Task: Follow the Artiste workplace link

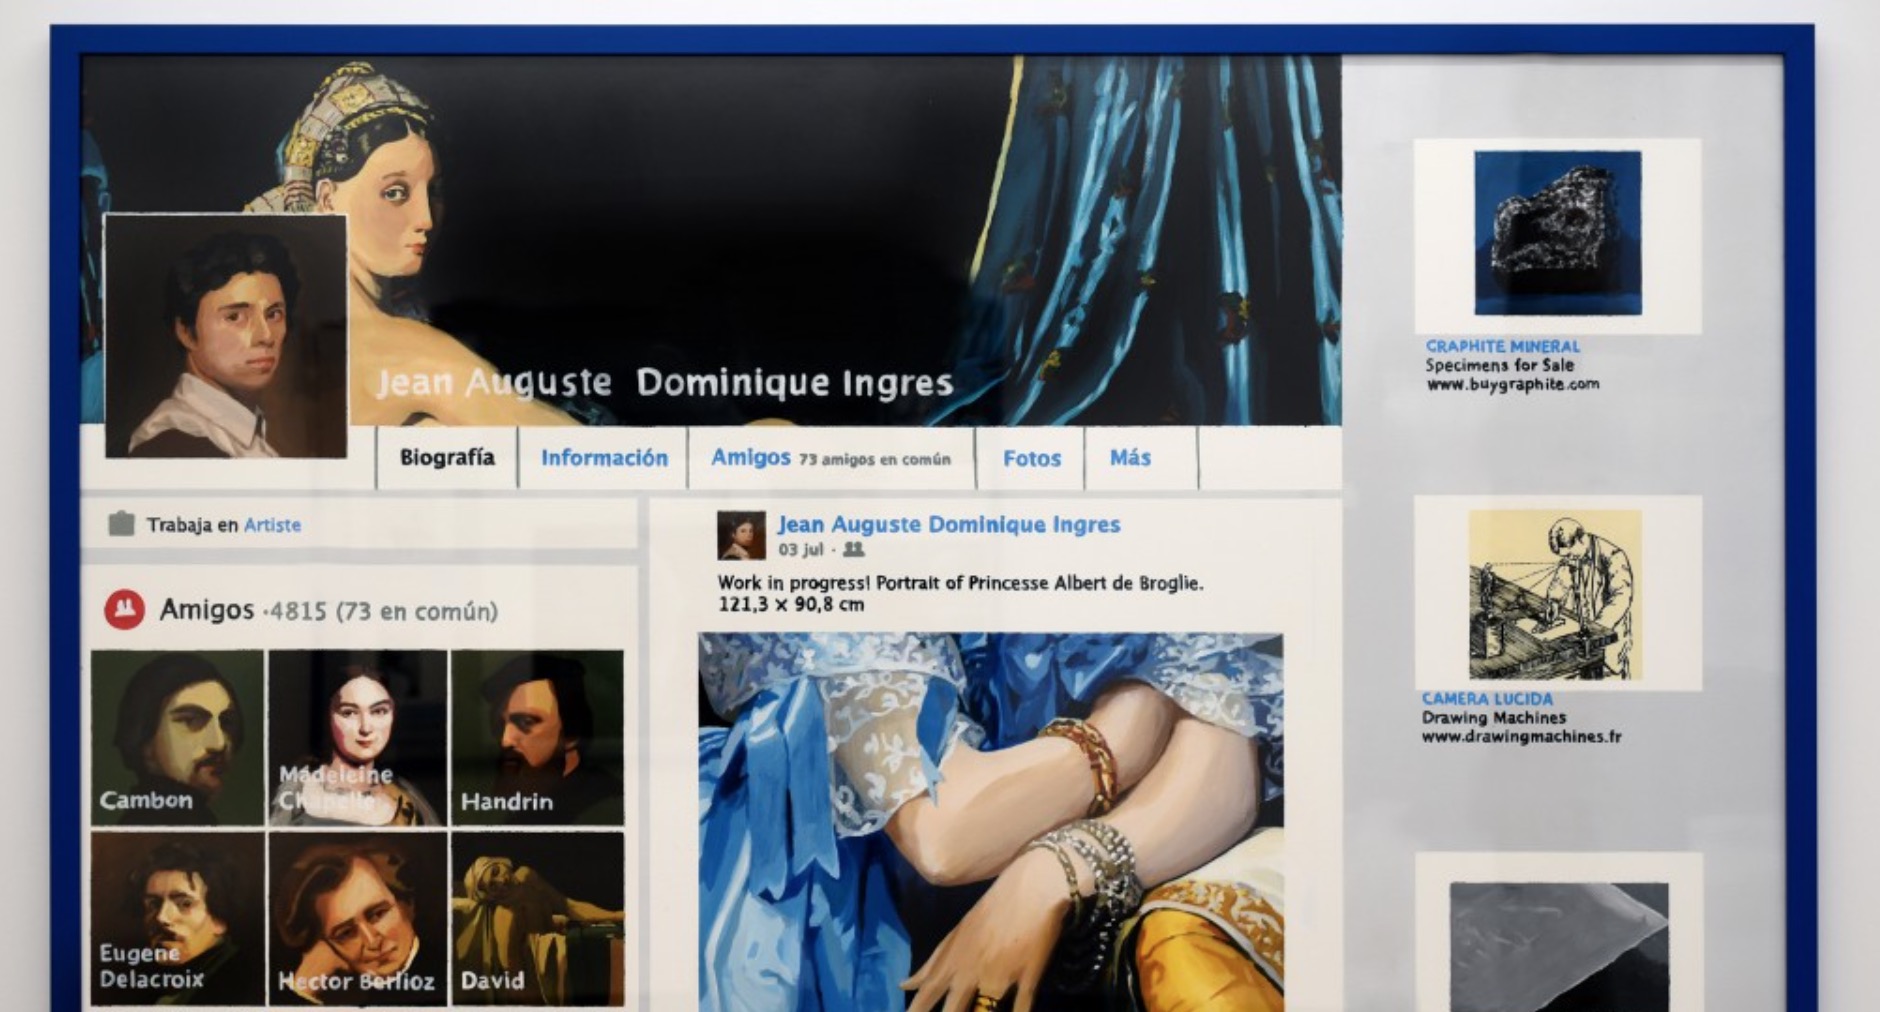Action: pyautogui.click(x=272, y=525)
